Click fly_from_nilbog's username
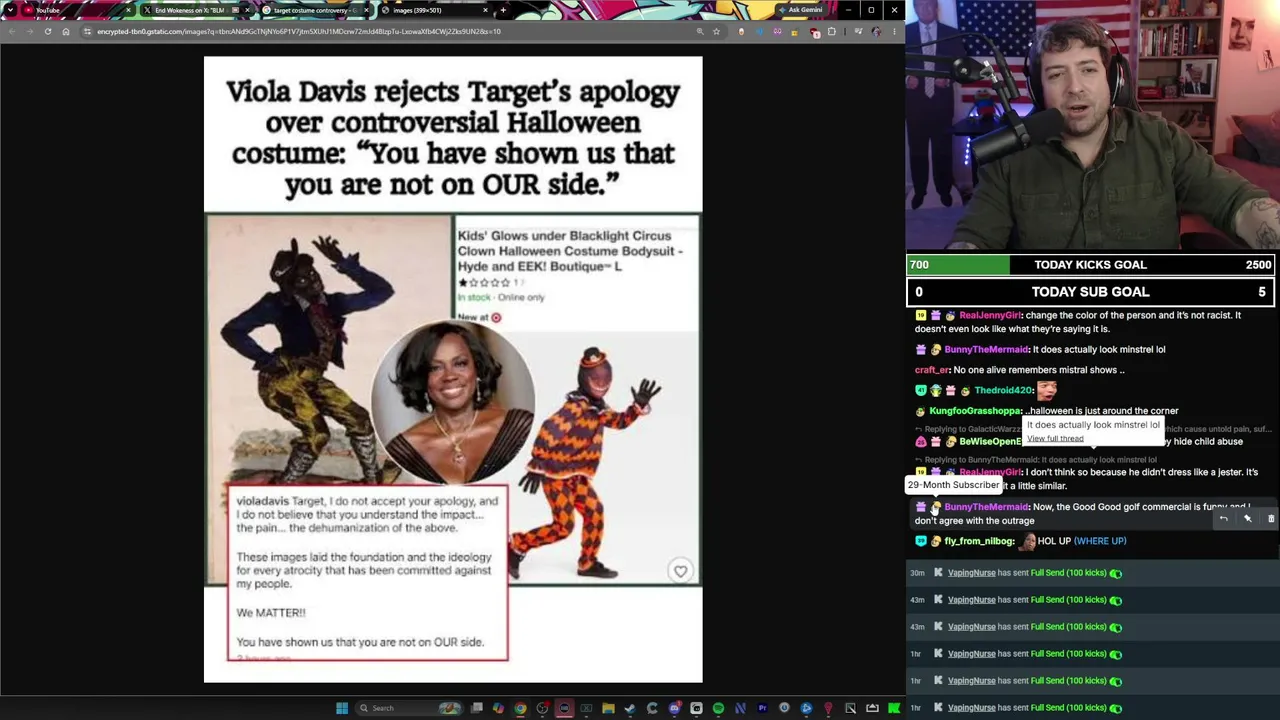 click(979, 541)
